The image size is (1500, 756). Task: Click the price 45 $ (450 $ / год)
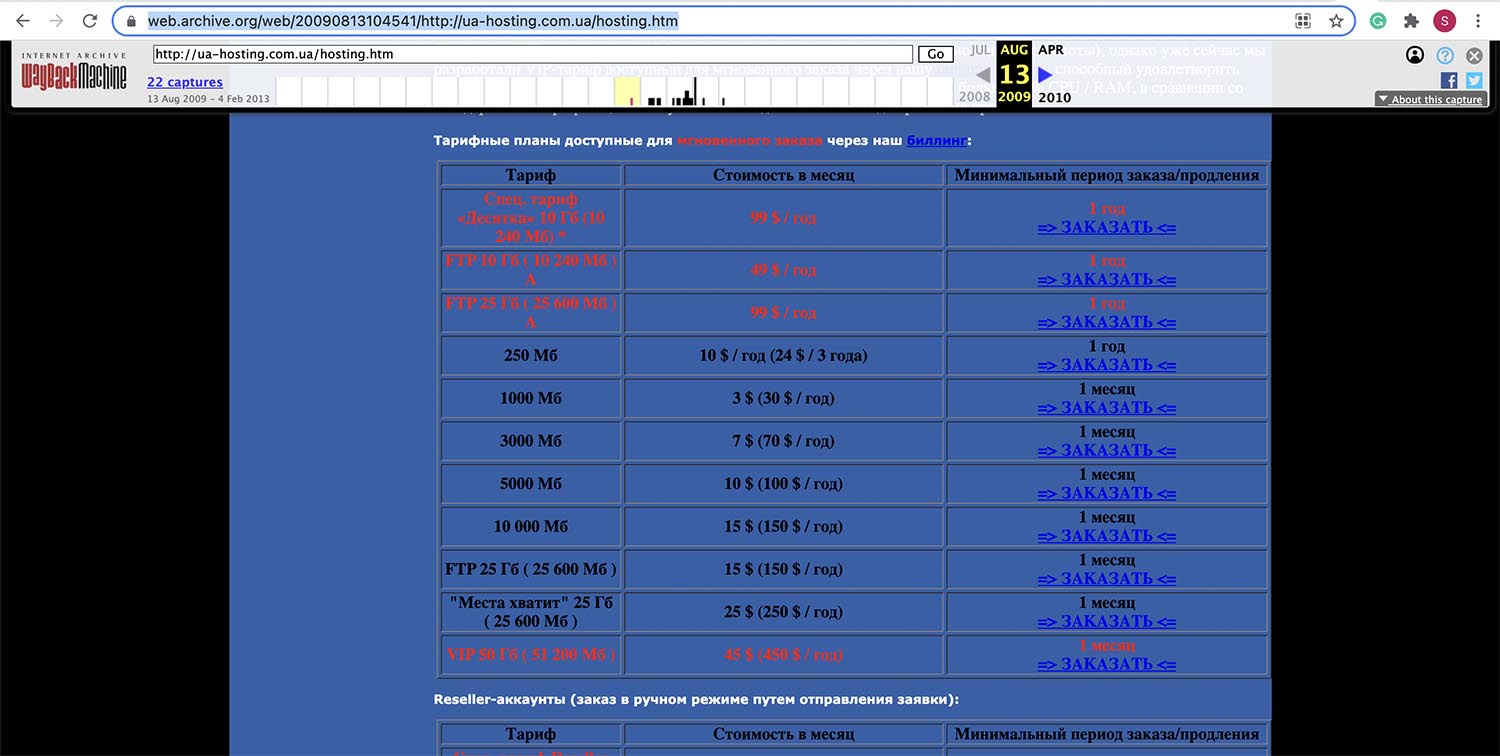pos(784,655)
